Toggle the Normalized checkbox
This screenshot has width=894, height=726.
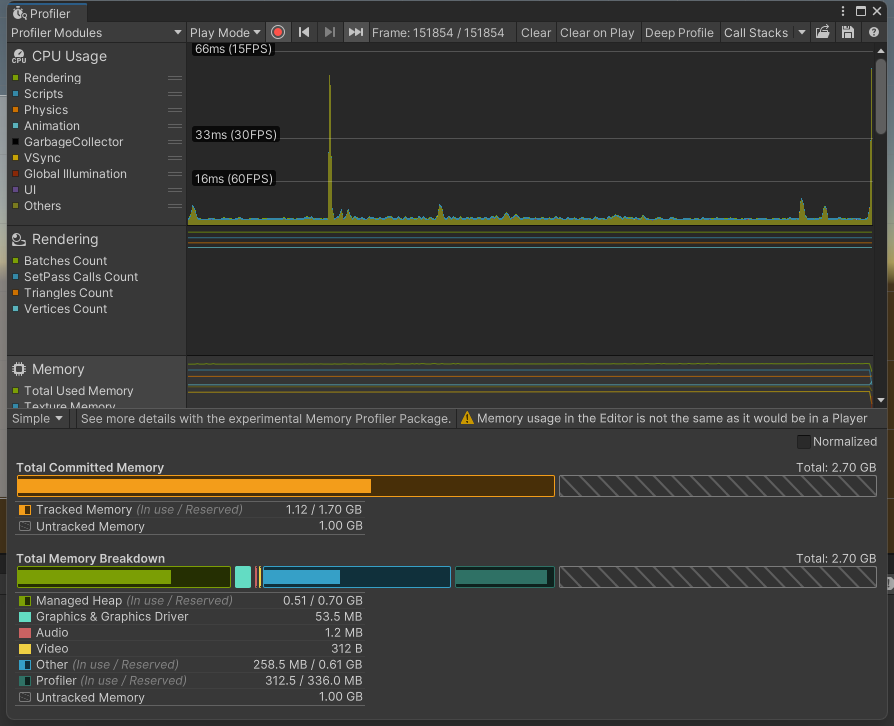click(803, 442)
